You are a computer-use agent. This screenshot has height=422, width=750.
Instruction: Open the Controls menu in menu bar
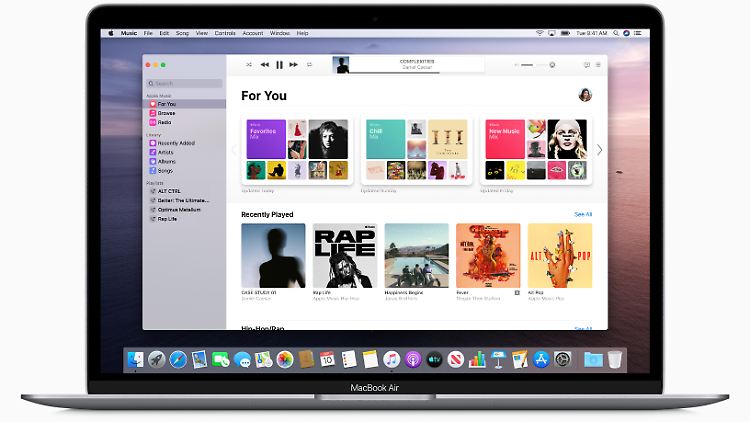tap(226, 32)
